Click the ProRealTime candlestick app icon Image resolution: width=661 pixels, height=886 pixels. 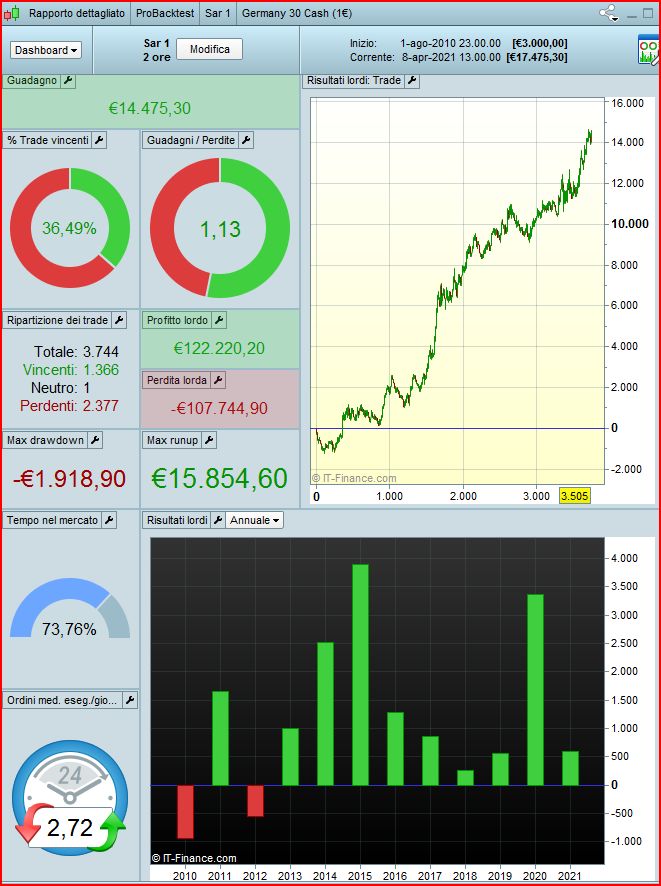(11, 12)
